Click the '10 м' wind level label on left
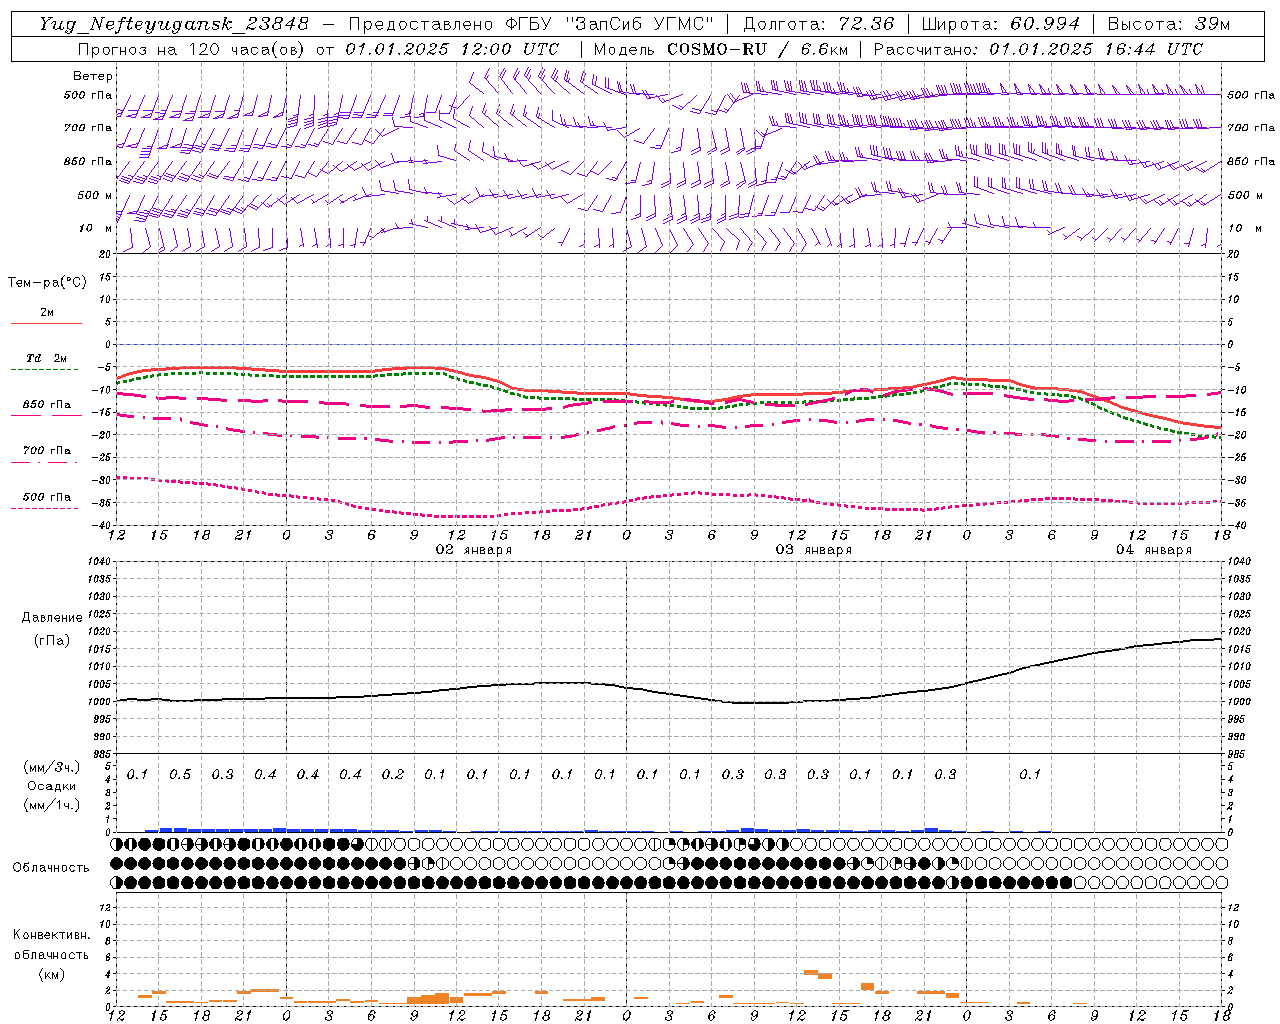This screenshot has height=1024, width=1280. (x=96, y=229)
